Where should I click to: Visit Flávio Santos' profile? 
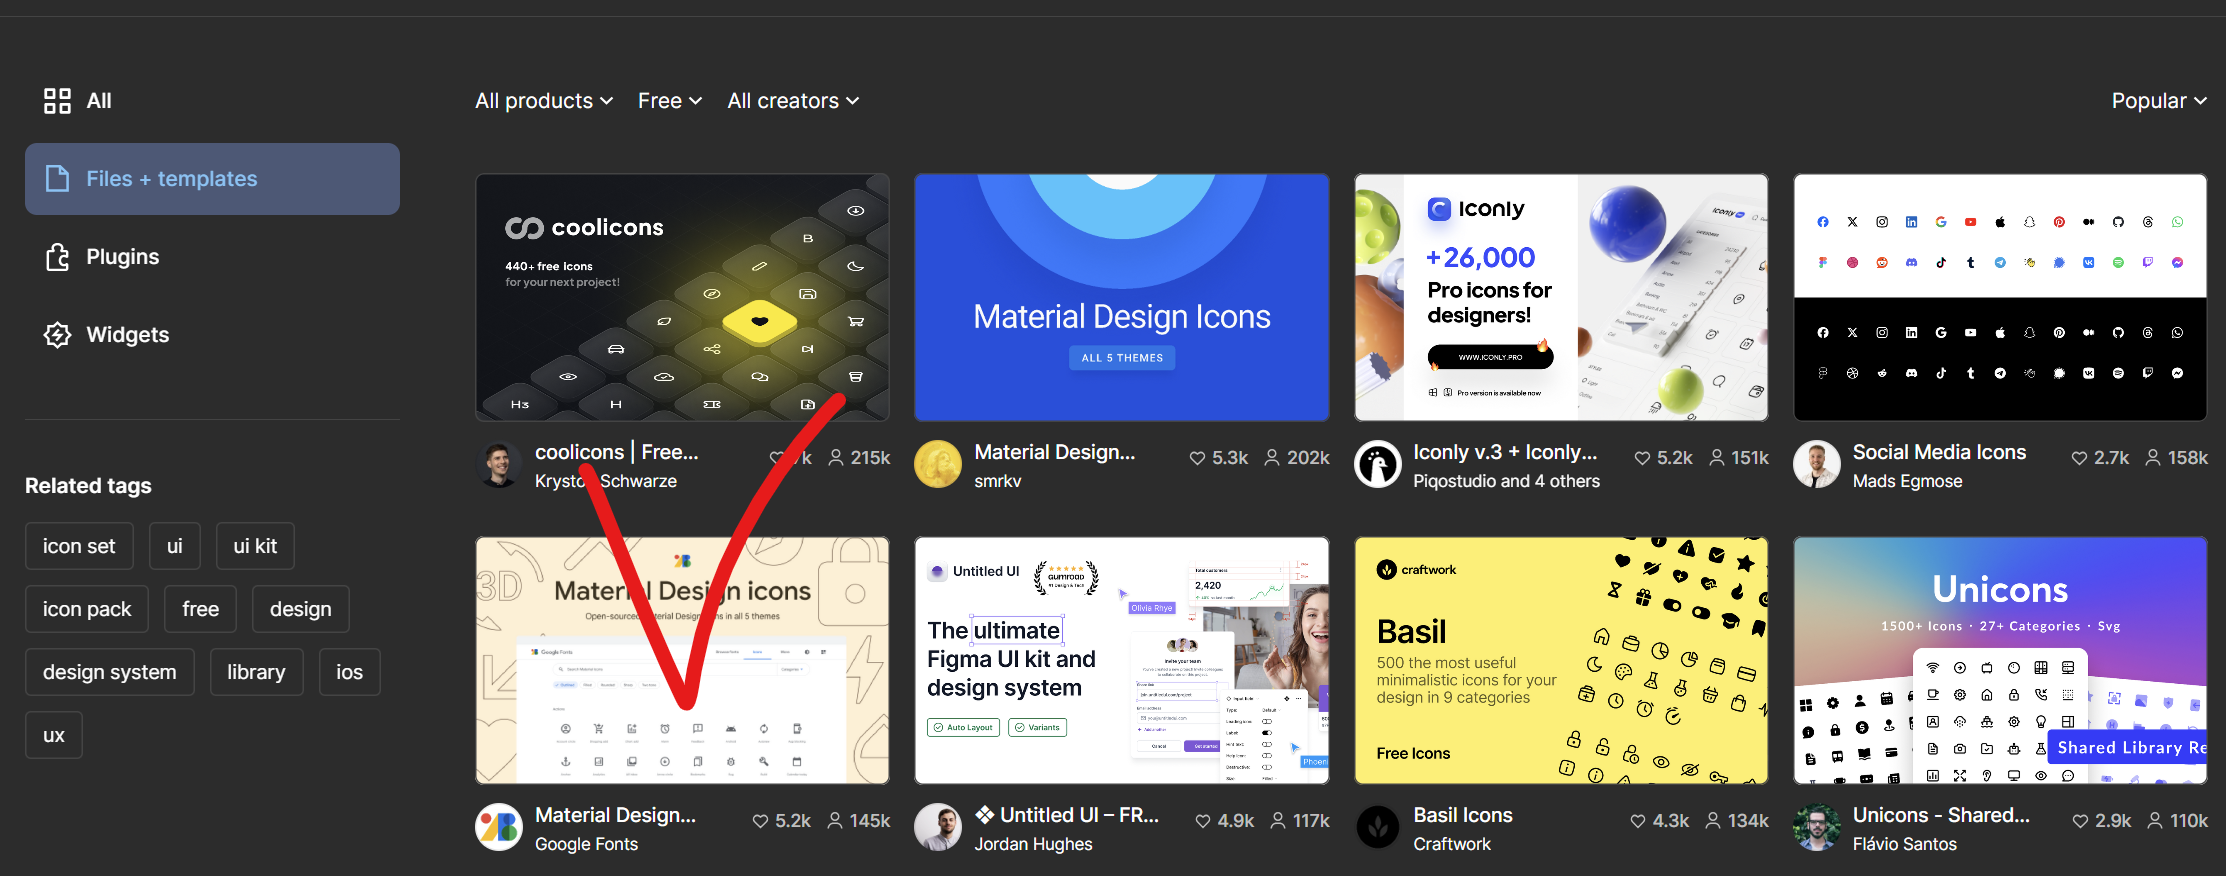pos(1904,844)
